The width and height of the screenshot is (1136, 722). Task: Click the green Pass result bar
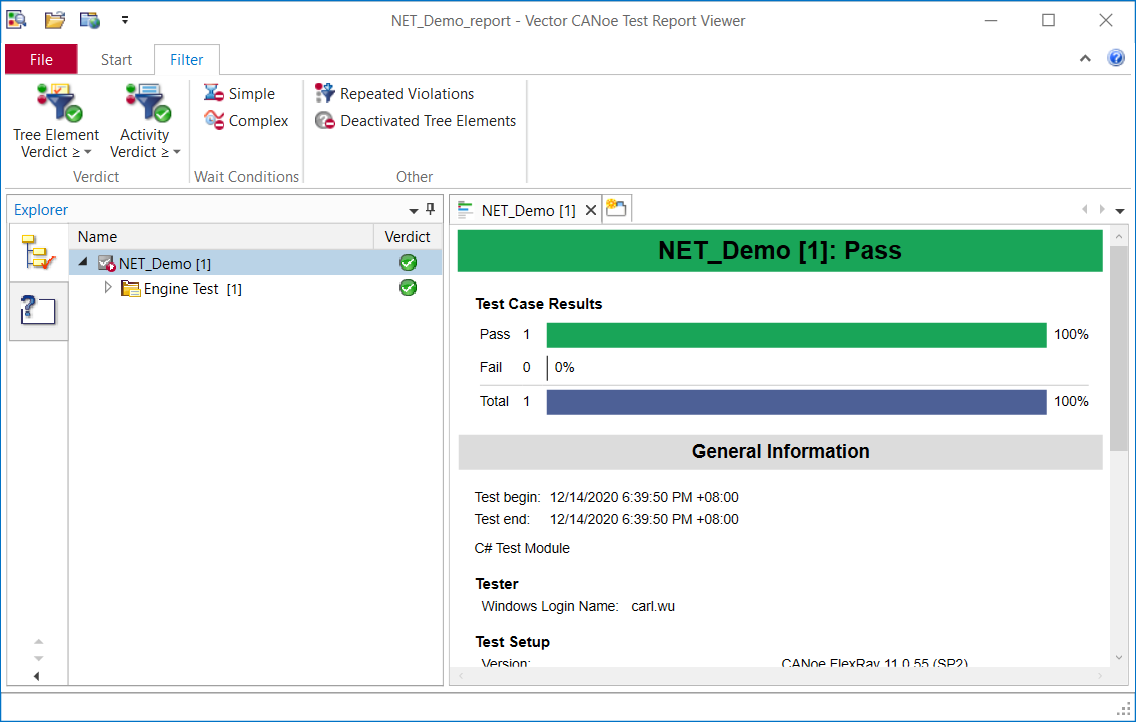click(796, 335)
